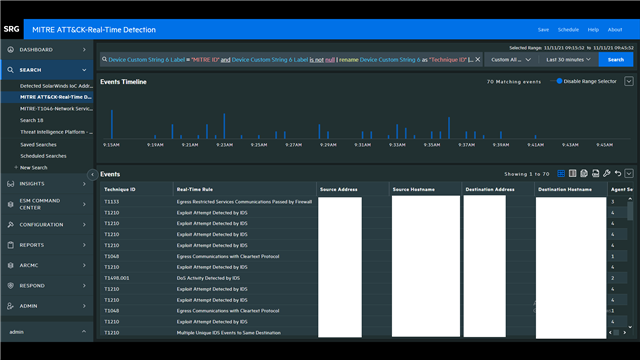Collapse the sidebar with the arrow button

(92, 175)
